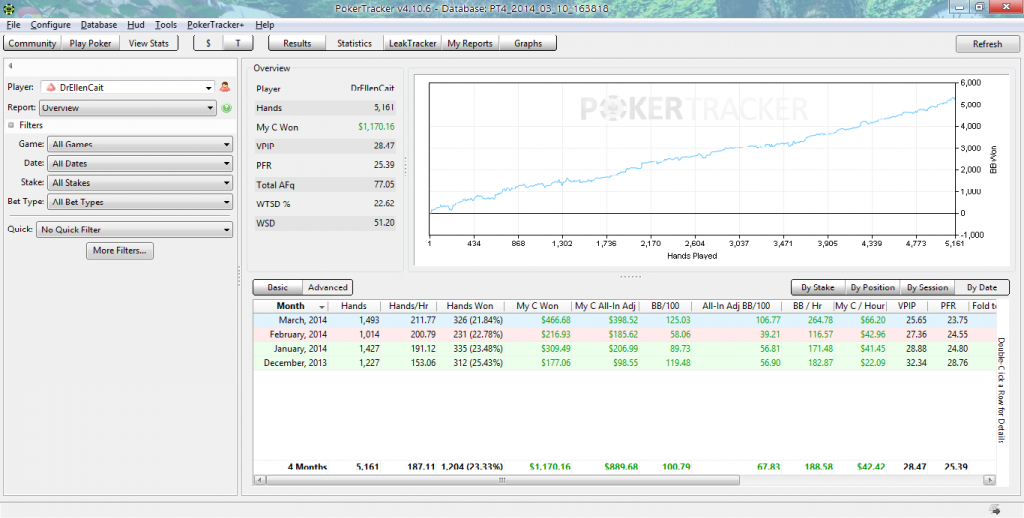Toggle the $ cash games button
Screen dimensions: 1024x518
point(208,44)
